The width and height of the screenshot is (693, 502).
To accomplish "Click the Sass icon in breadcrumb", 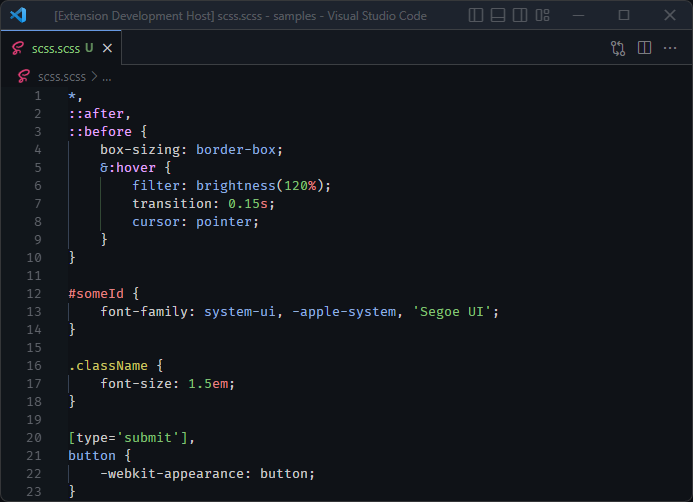I will click(24, 76).
